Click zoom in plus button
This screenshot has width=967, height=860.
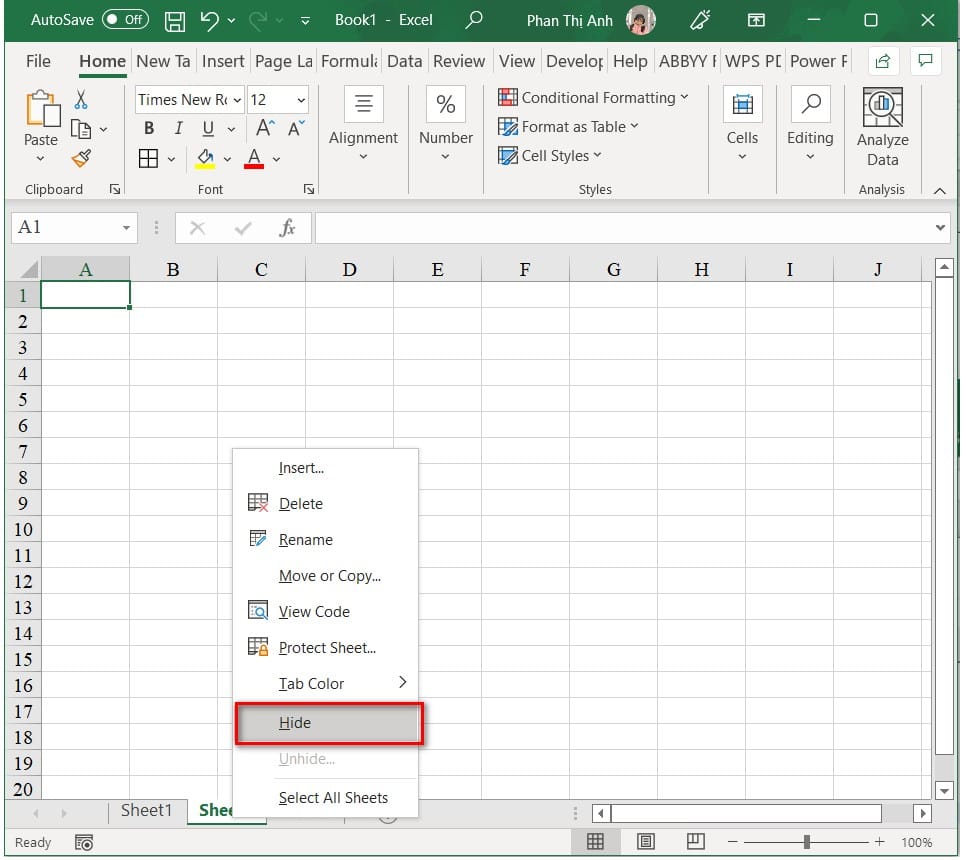tap(879, 842)
